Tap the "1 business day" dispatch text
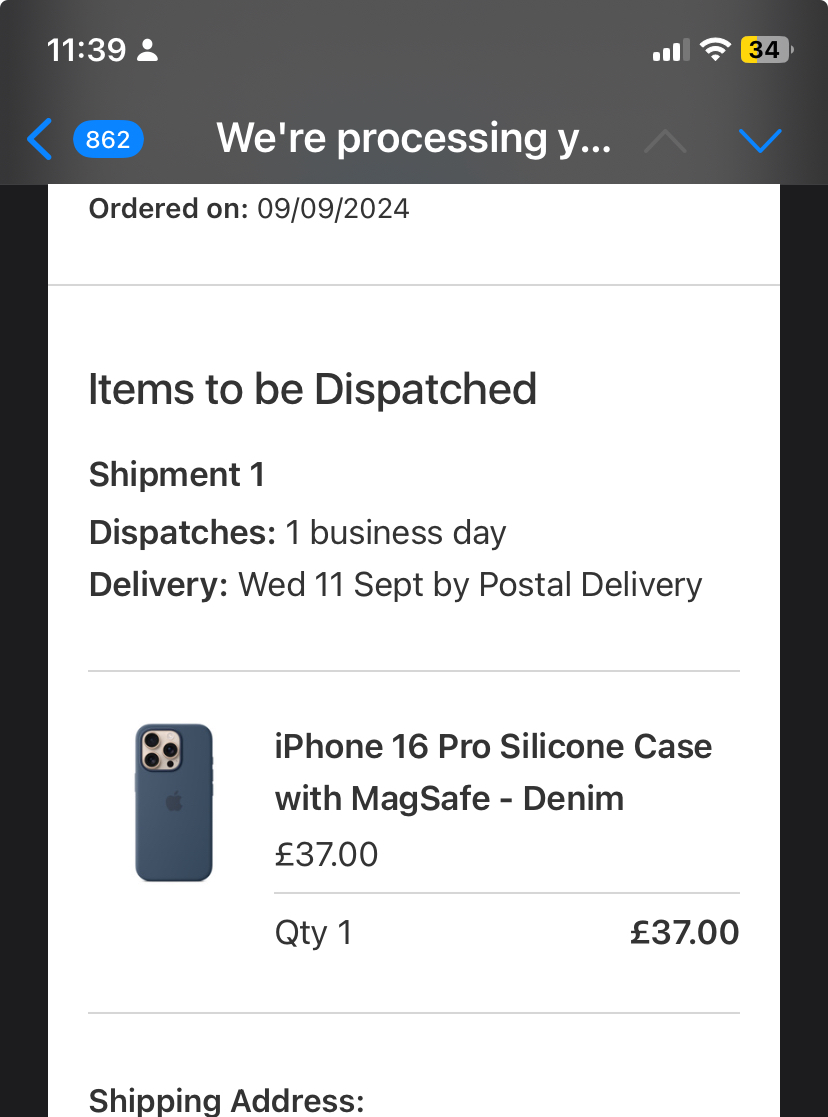 click(x=396, y=532)
